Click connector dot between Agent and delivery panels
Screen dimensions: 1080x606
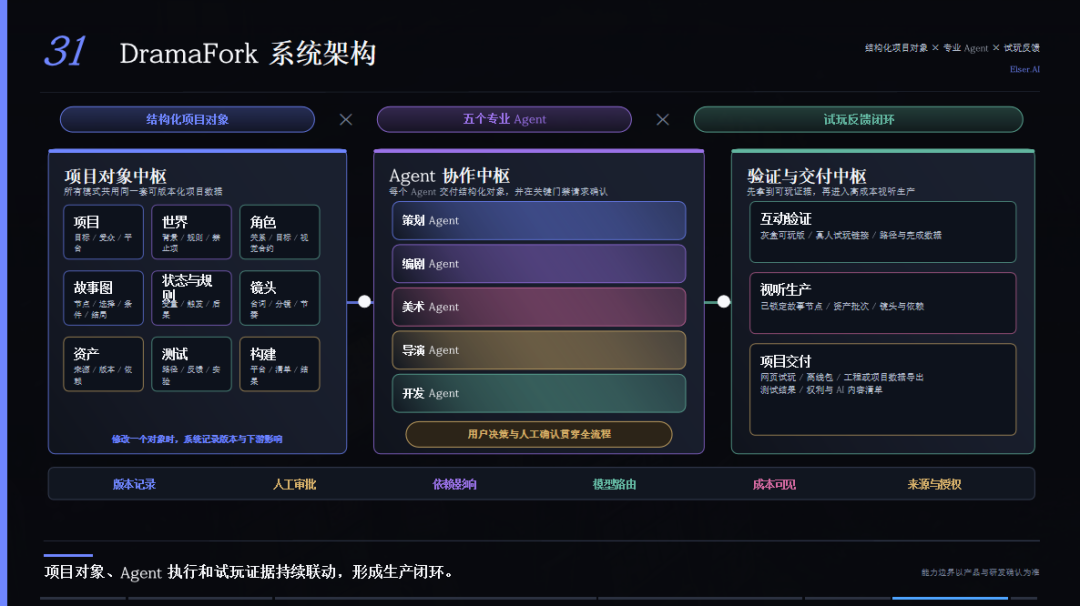[723, 301]
